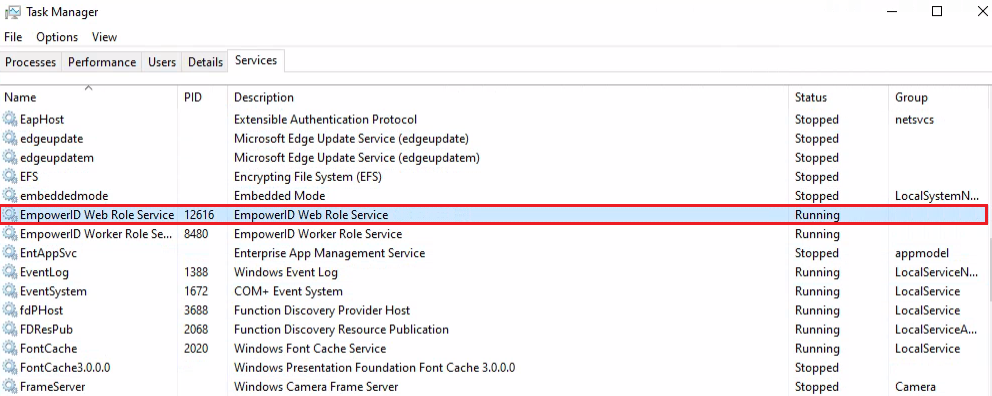
Task: Click the gear icon beside EventSystem
Action: click(10, 292)
